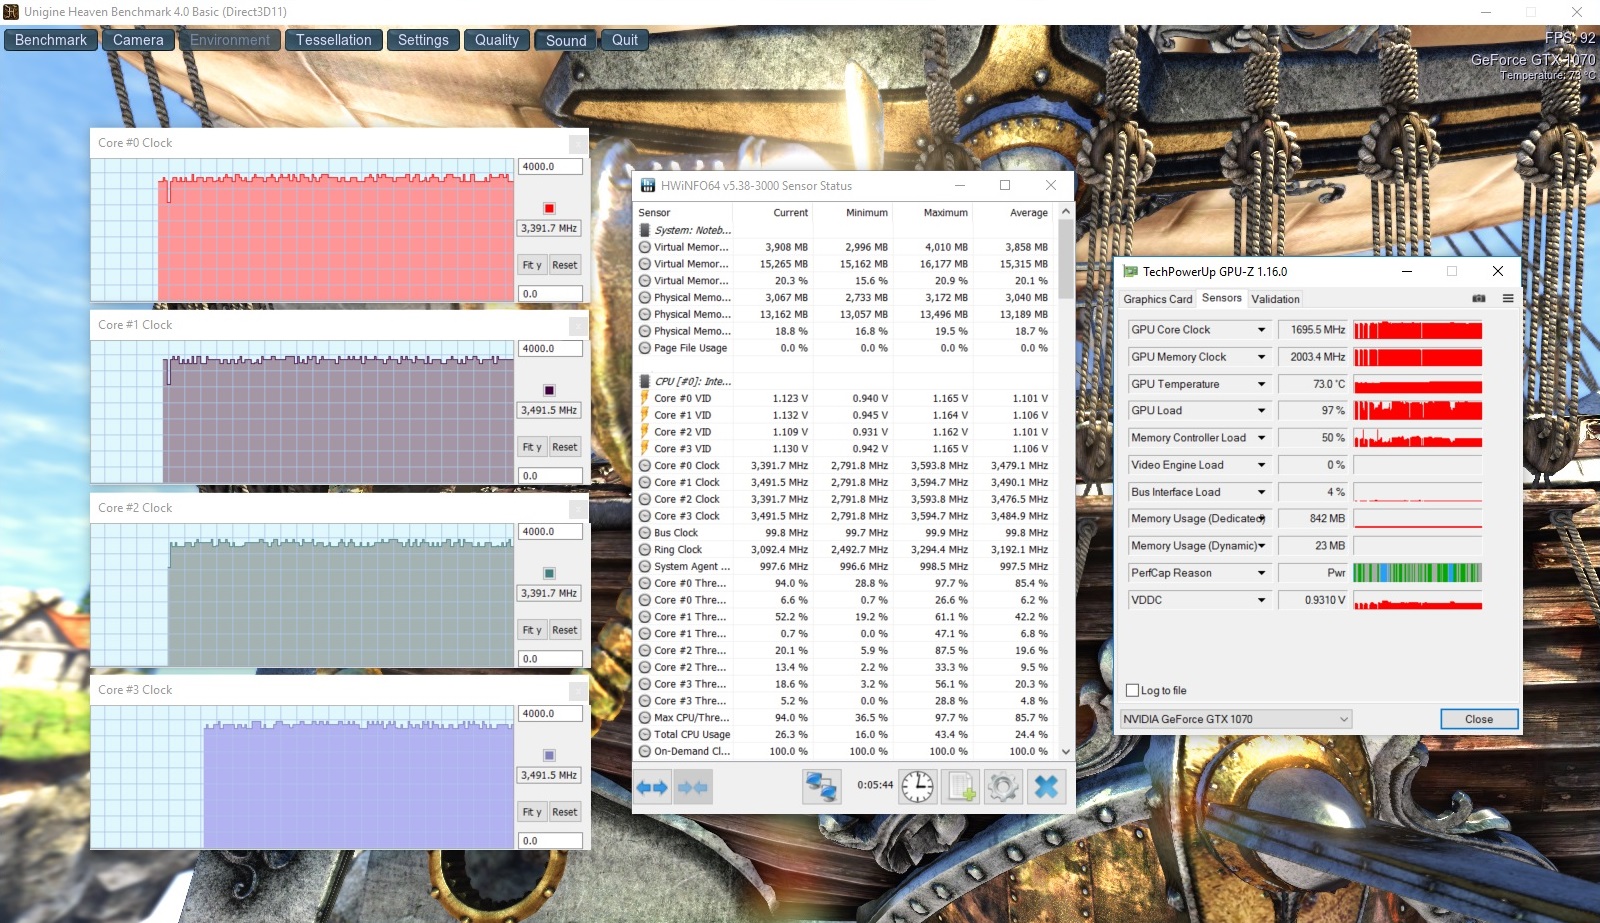1600x923 pixels.
Task: Open the Sound menu in Heaven
Action: [566, 40]
